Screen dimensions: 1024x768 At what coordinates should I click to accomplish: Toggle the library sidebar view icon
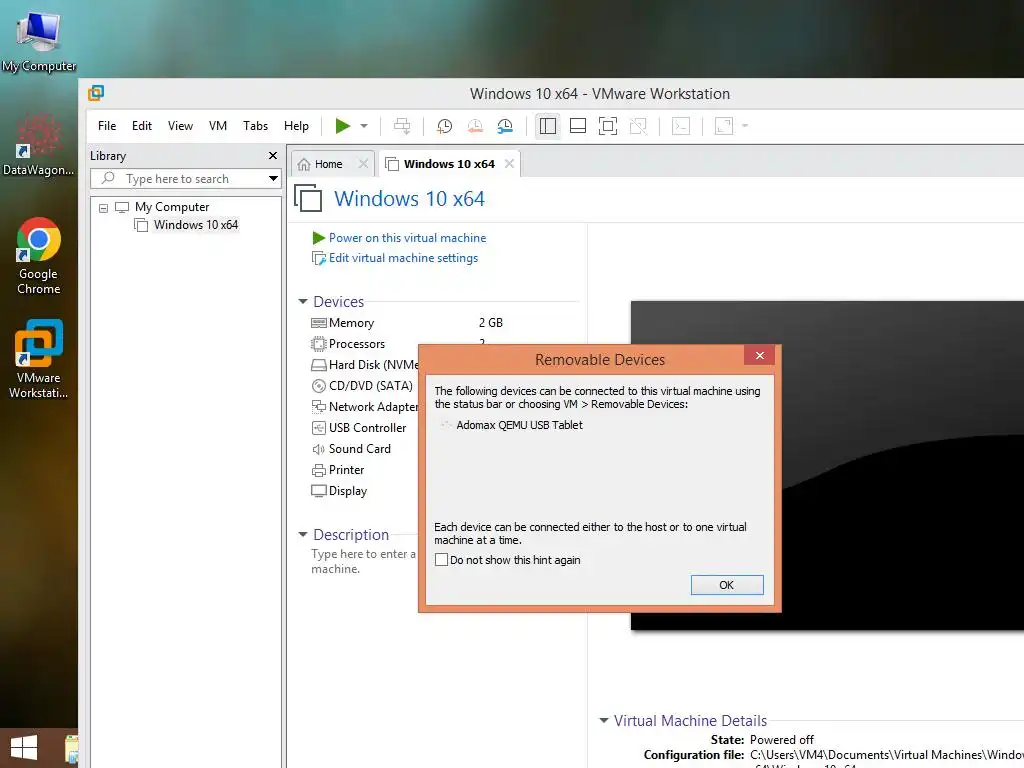tap(548, 126)
